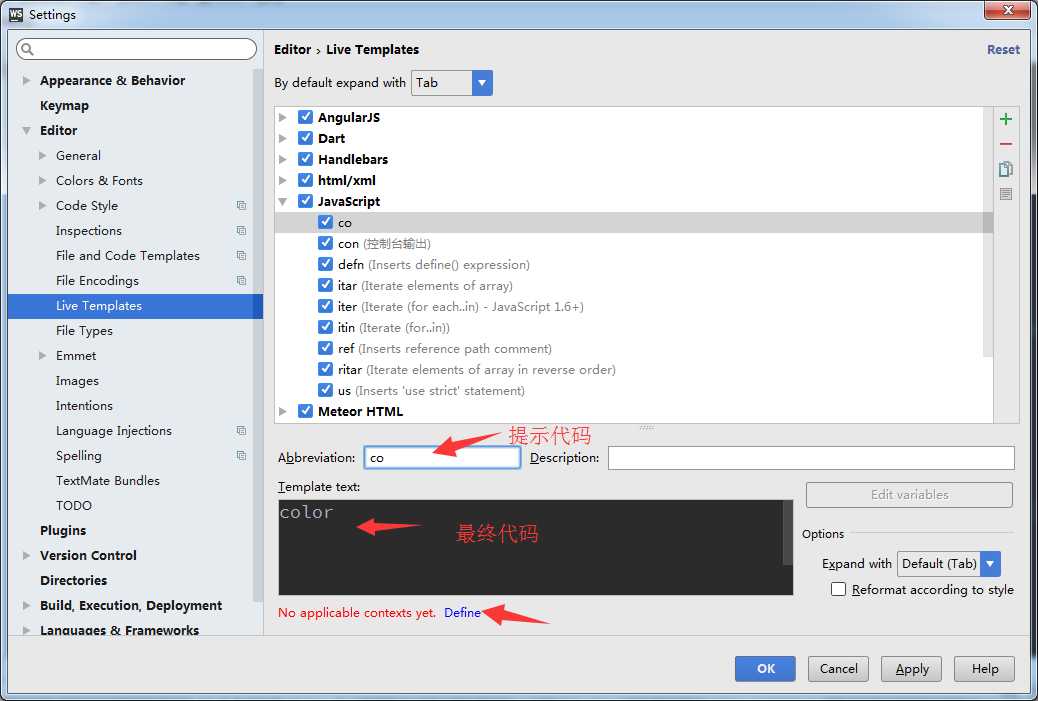The image size is (1038, 701).
Task: Open Directories settings
Action: [73, 581]
